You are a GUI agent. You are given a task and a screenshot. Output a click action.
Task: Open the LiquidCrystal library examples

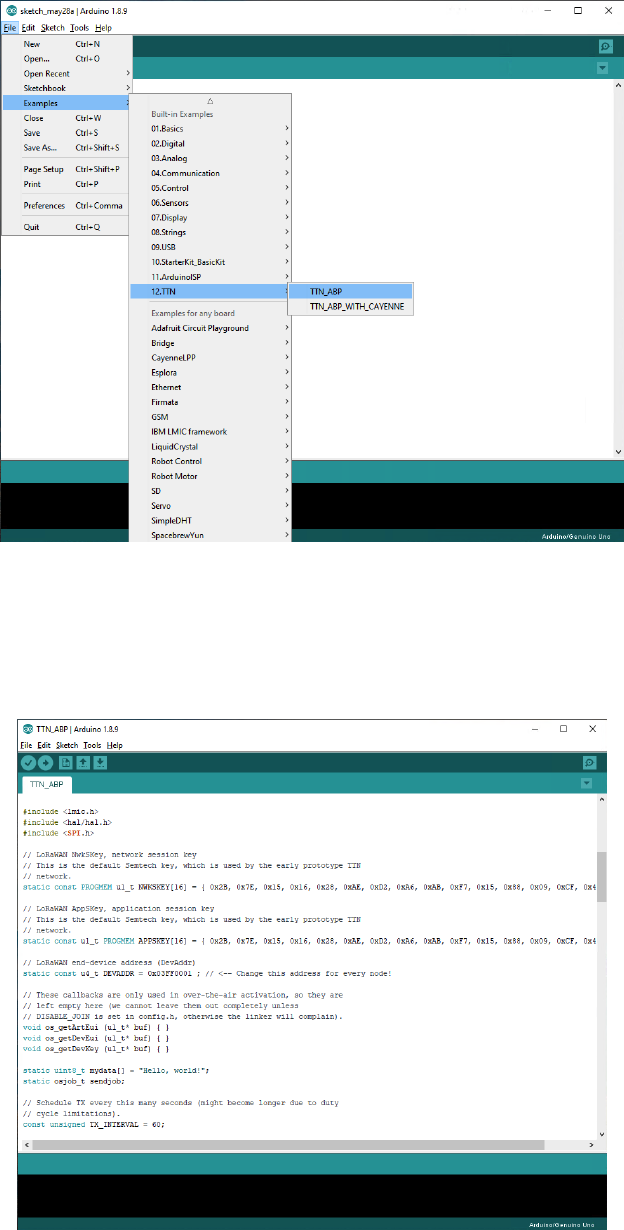[209, 447]
